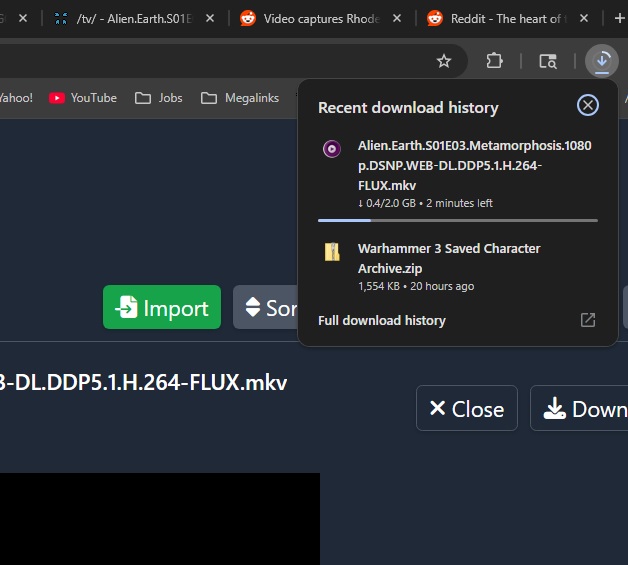Close the /tv/ Alien.Earth tab
This screenshot has height=565, width=628.
pos(210,18)
